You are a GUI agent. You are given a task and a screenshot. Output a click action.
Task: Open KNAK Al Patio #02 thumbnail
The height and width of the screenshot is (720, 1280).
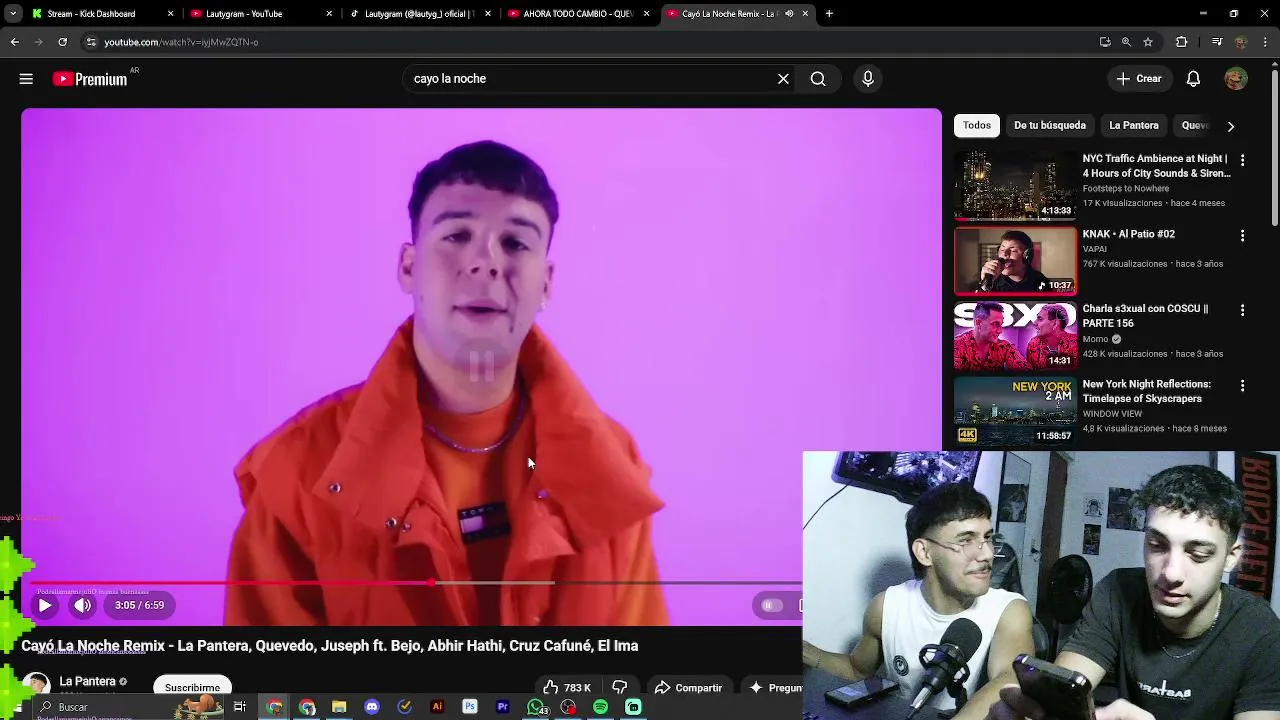[1015, 260]
